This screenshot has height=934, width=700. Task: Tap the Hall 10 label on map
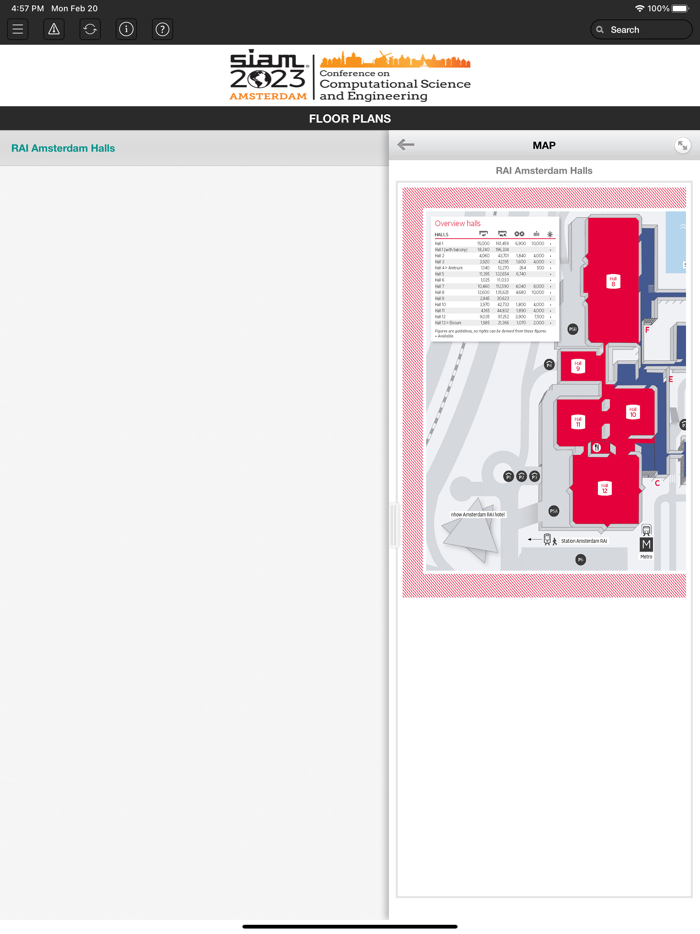(633, 412)
